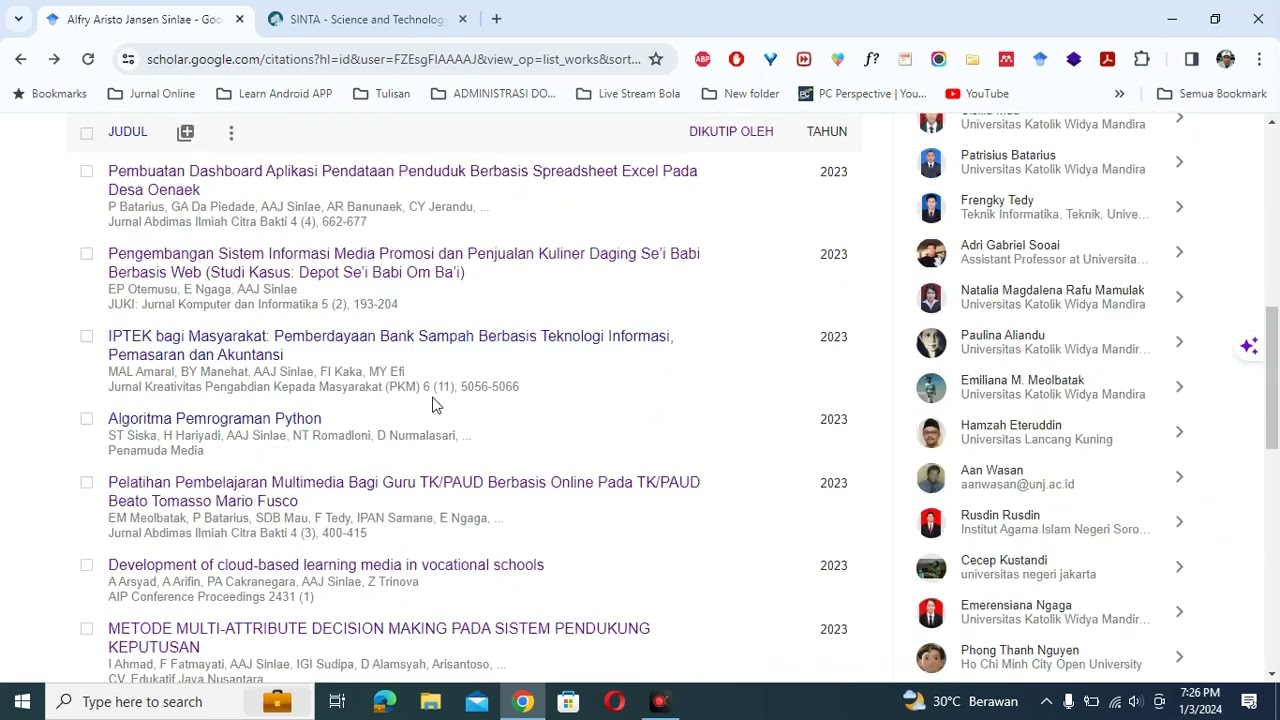This screenshot has width=1280, height=720.
Task: Open Mail app from the taskbar
Action: point(477,701)
